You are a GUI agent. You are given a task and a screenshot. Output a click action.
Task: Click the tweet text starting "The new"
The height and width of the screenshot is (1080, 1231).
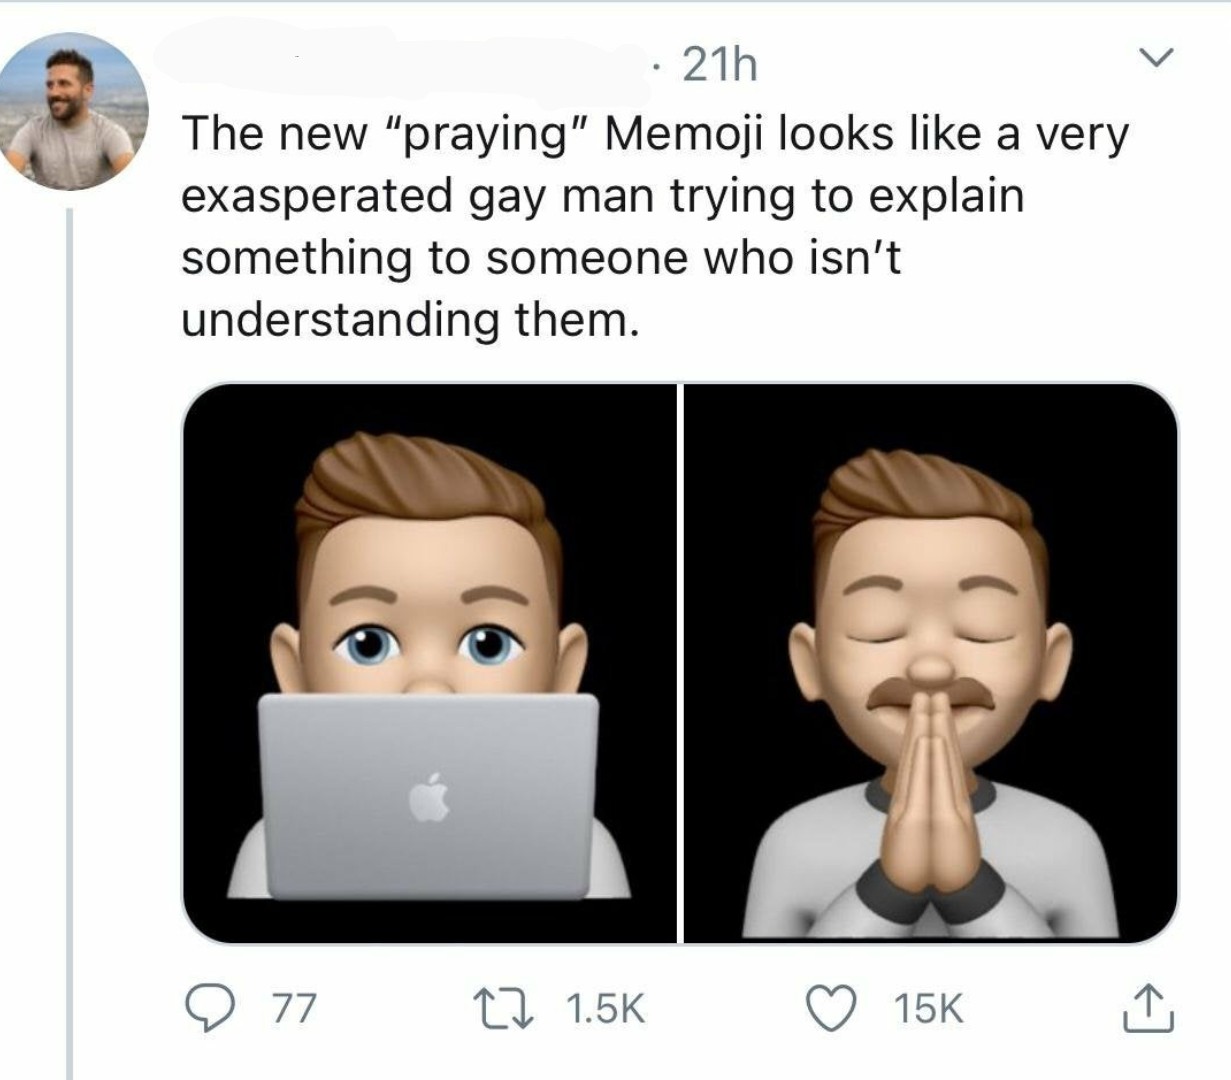click(x=654, y=227)
